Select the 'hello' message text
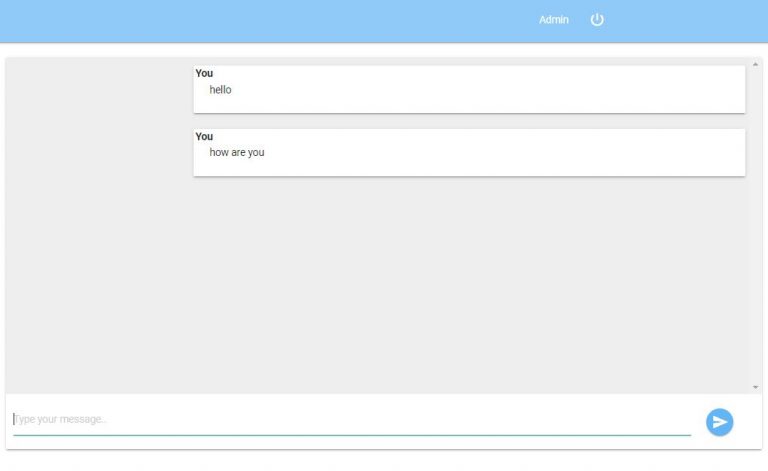 220,90
